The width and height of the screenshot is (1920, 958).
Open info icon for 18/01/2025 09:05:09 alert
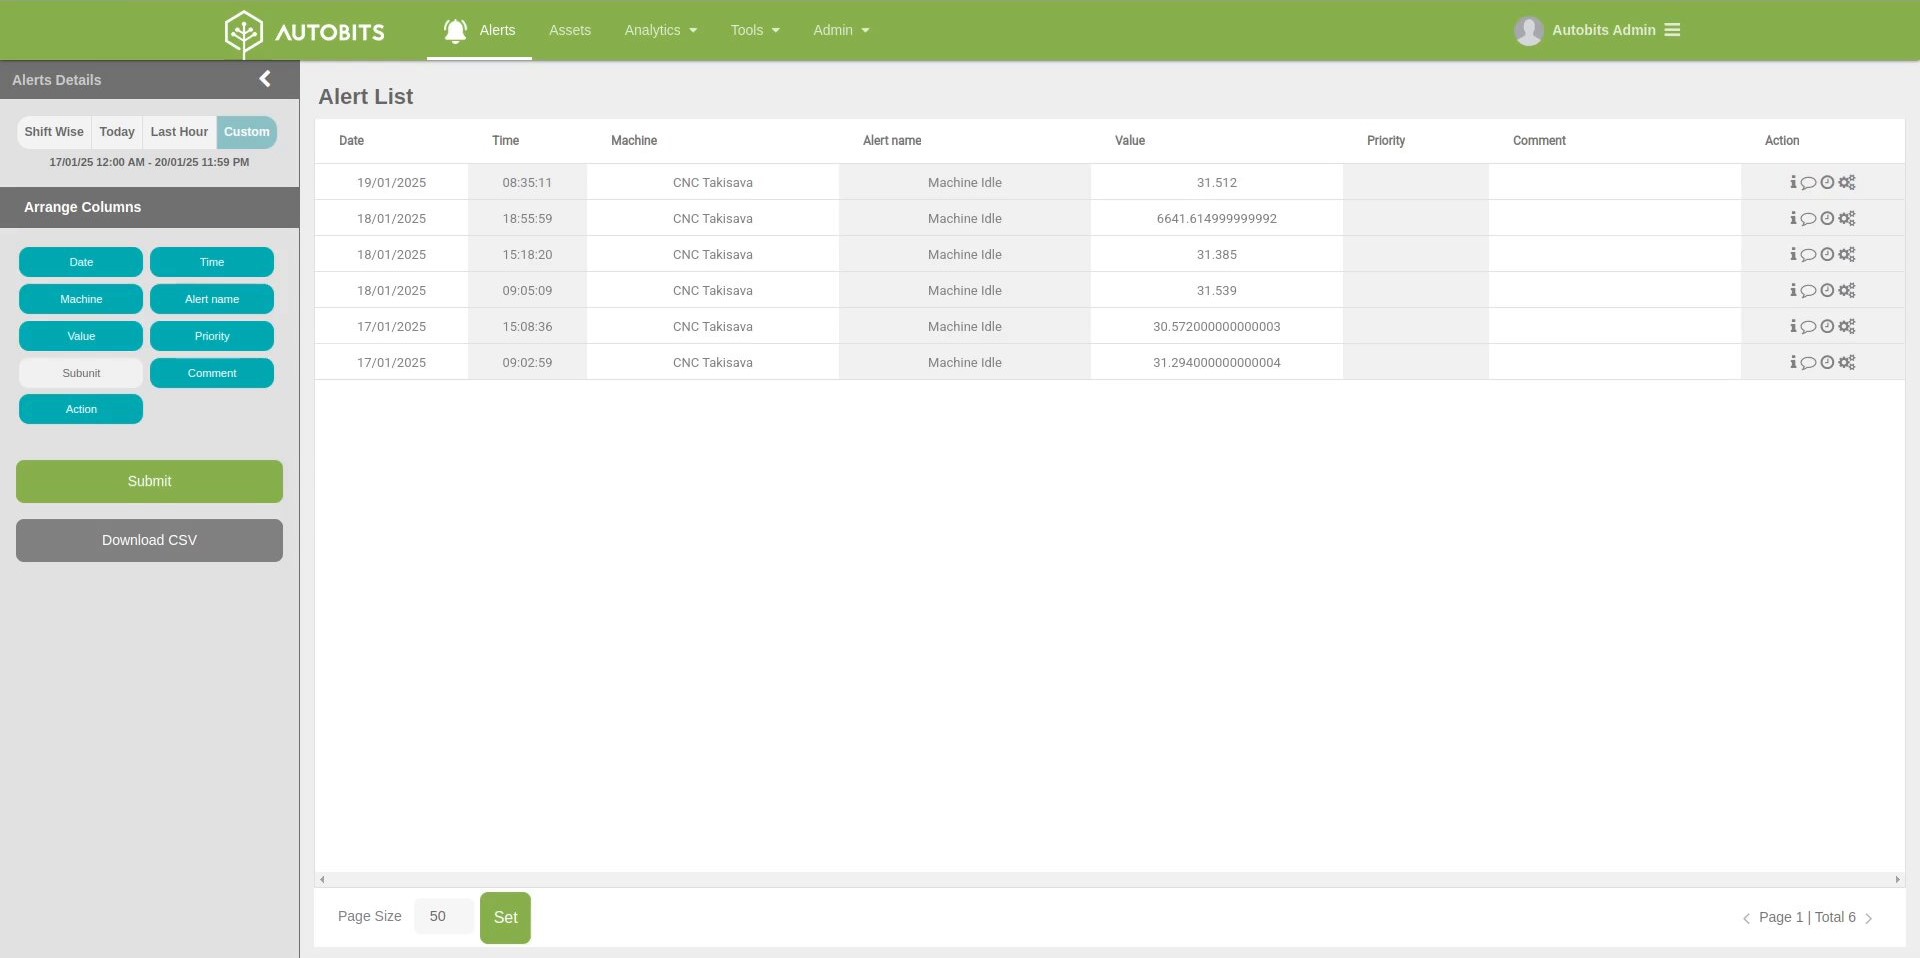pyautogui.click(x=1793, y=290)
